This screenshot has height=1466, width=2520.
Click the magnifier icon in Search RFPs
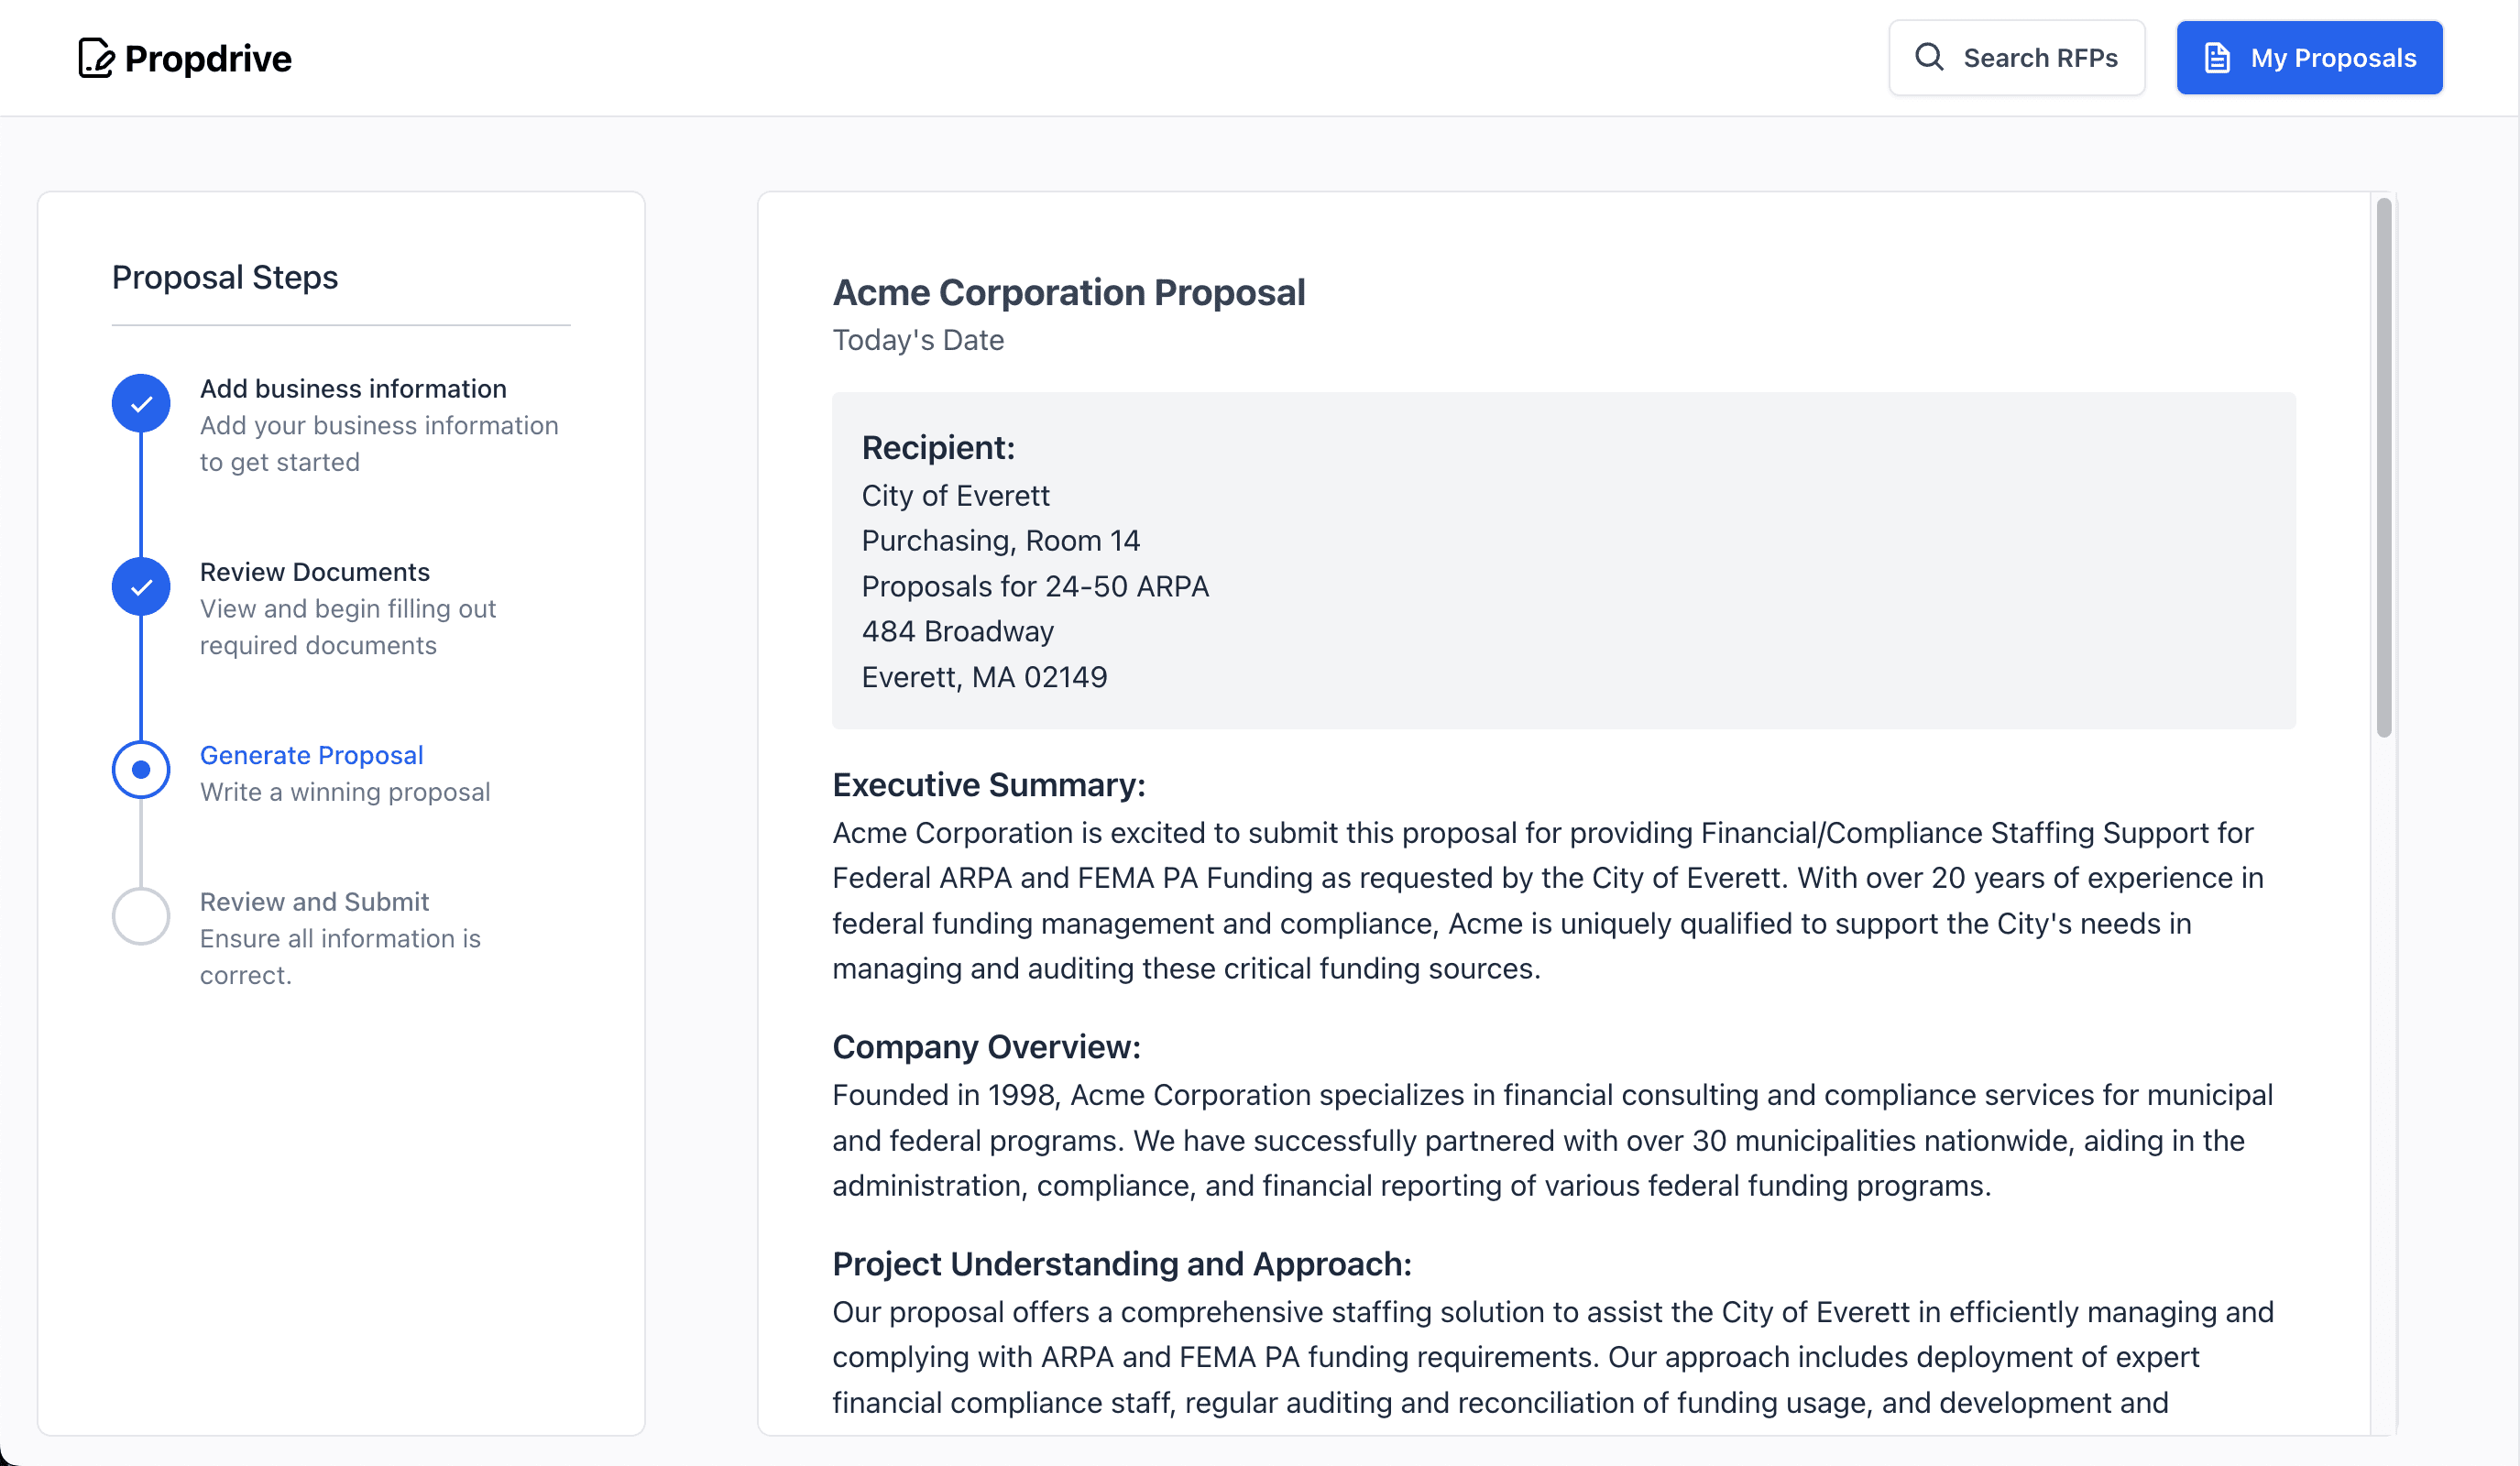1929,57
